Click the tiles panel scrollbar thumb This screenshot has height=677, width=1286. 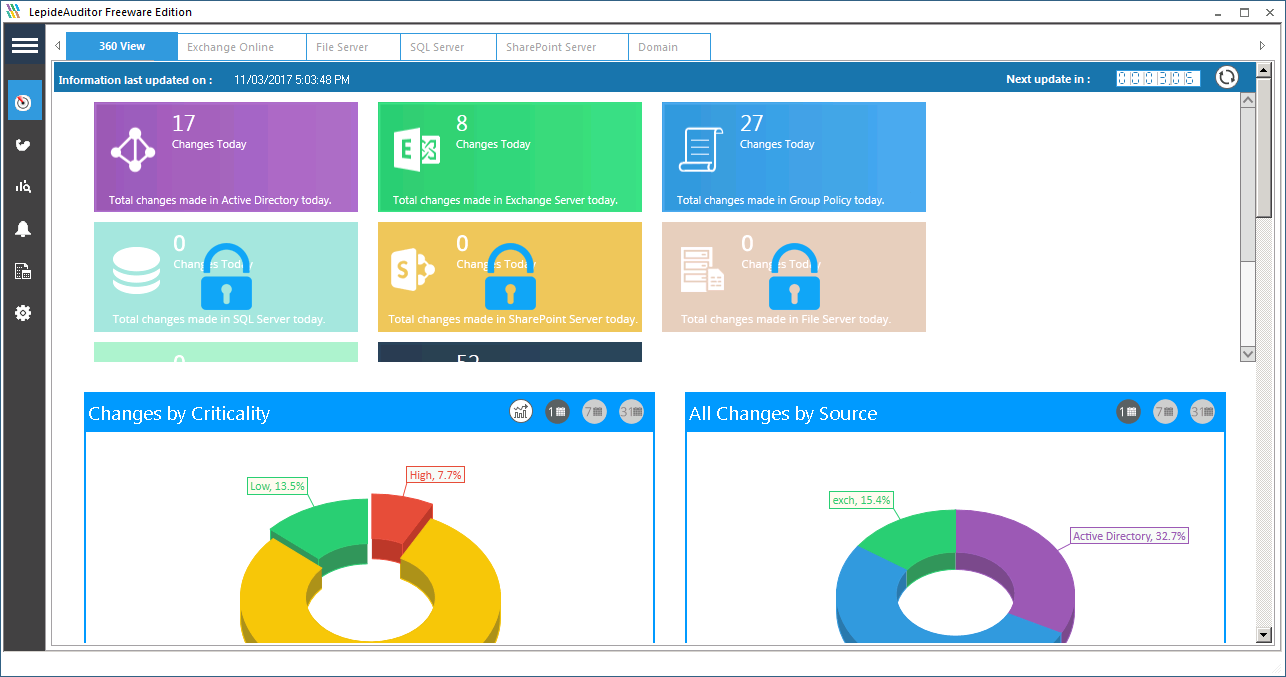click(1247, 183)
